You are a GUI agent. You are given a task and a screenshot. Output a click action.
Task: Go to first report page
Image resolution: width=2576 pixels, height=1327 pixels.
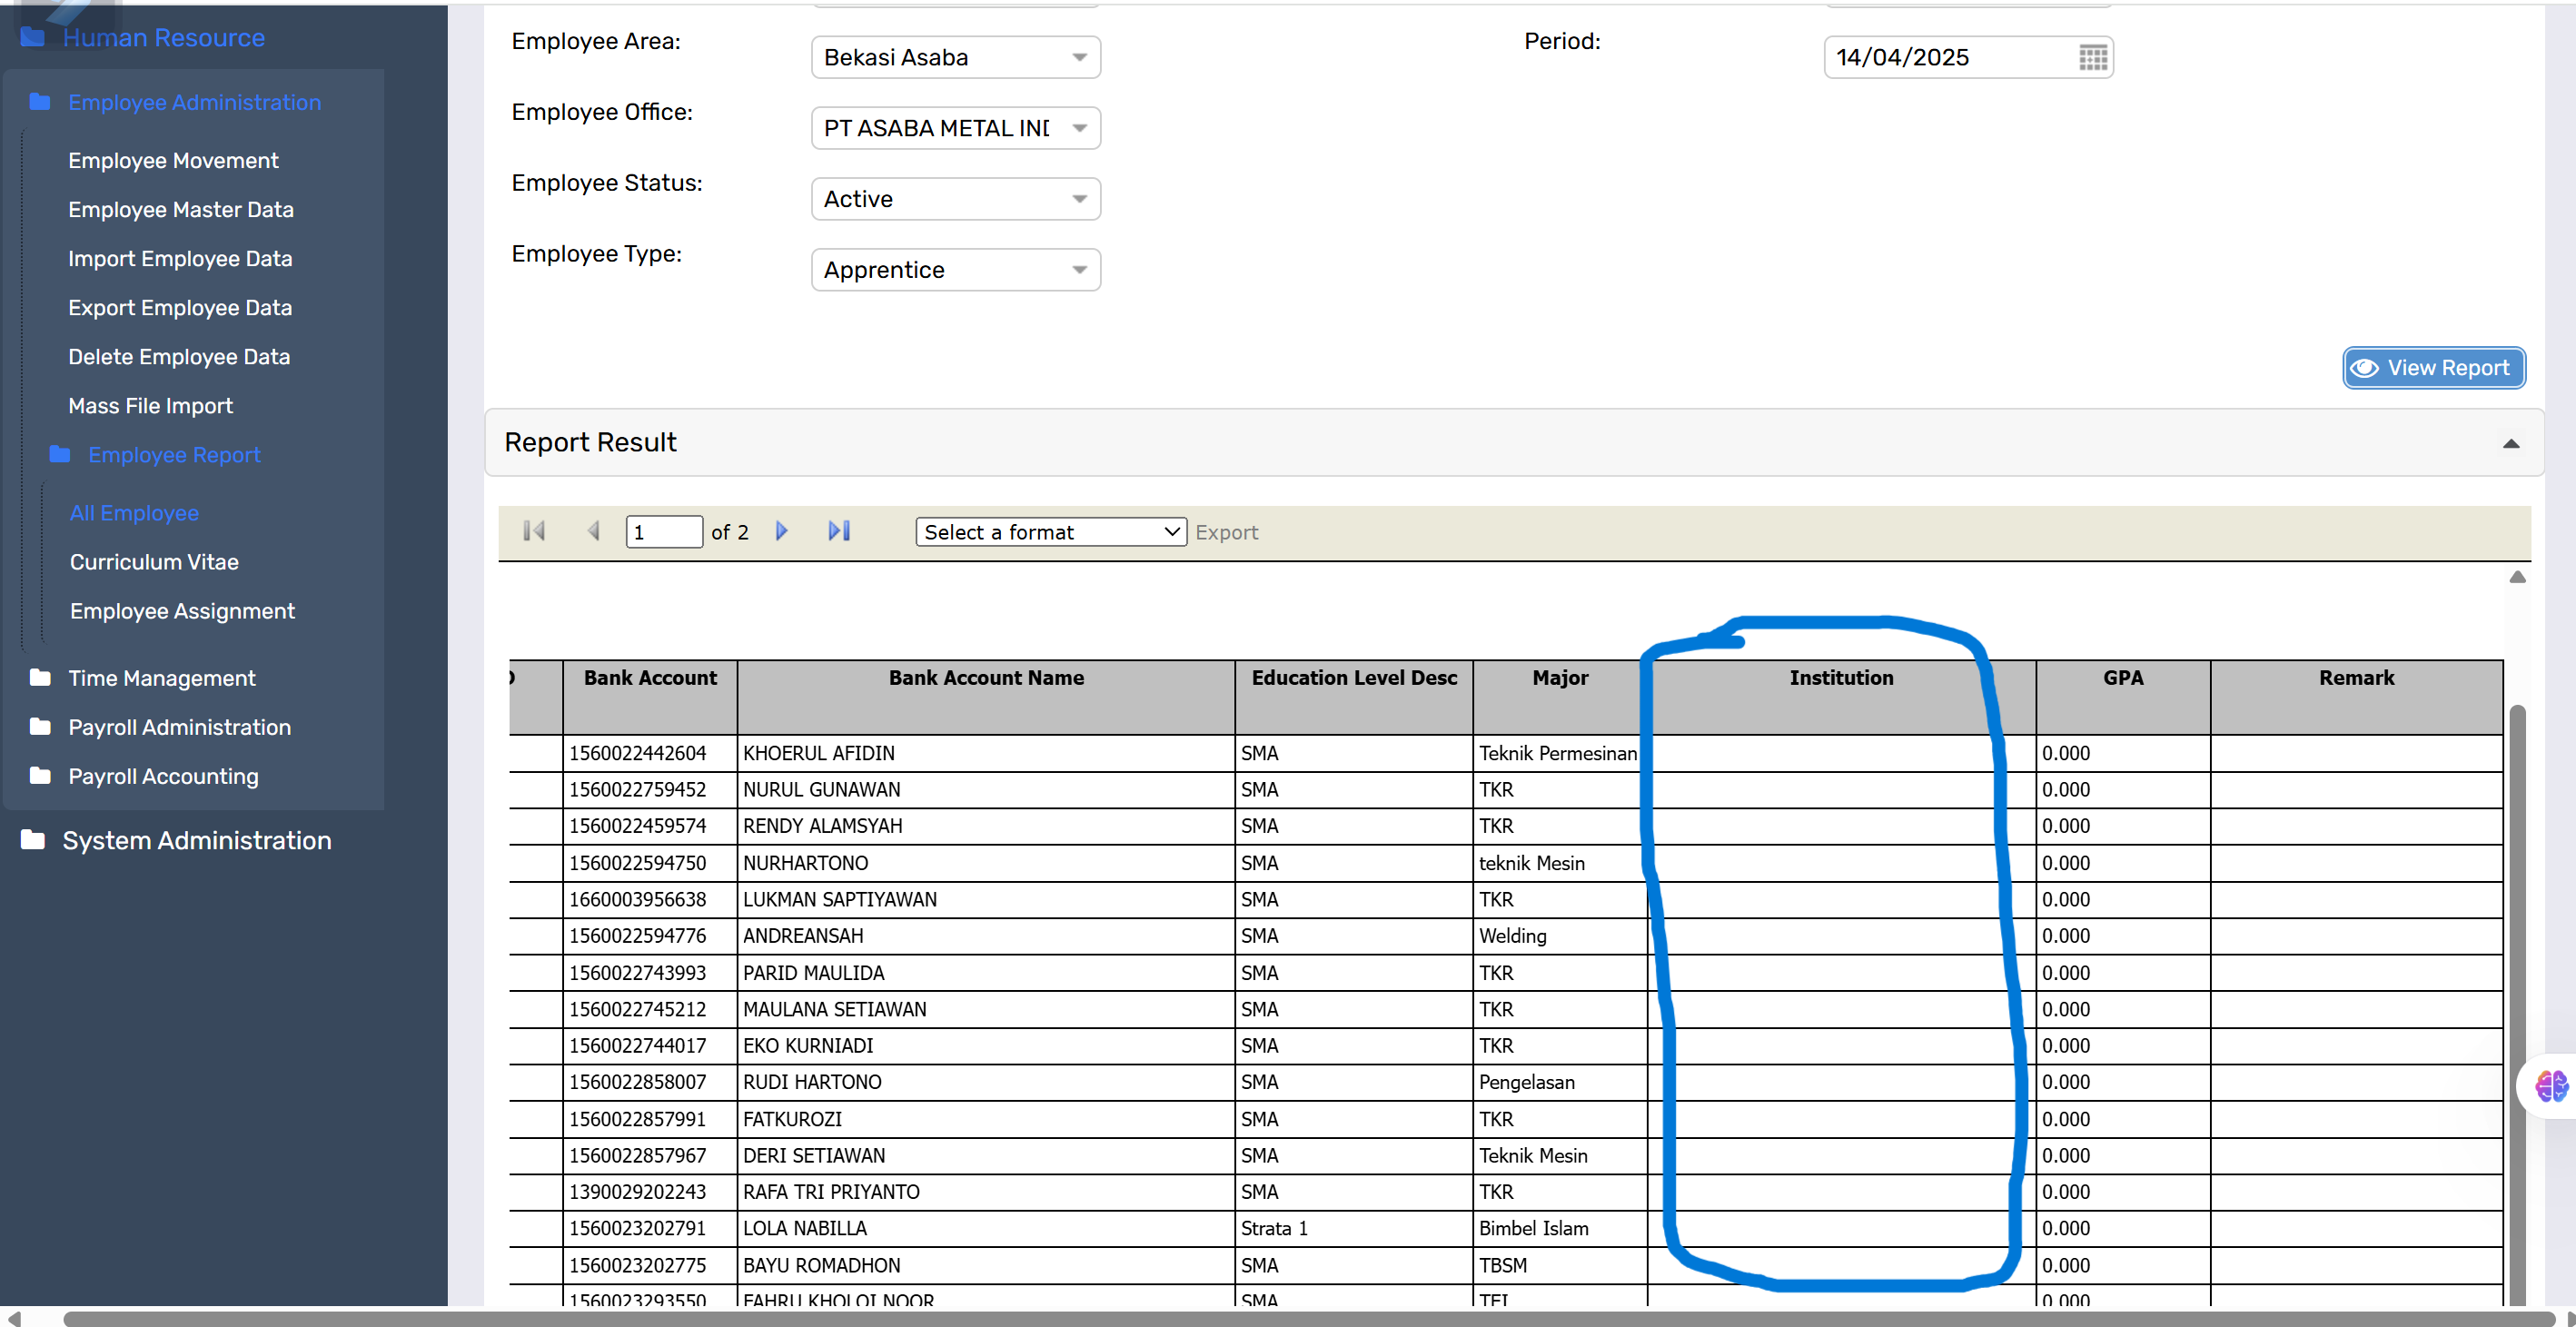tap(534, 531)
